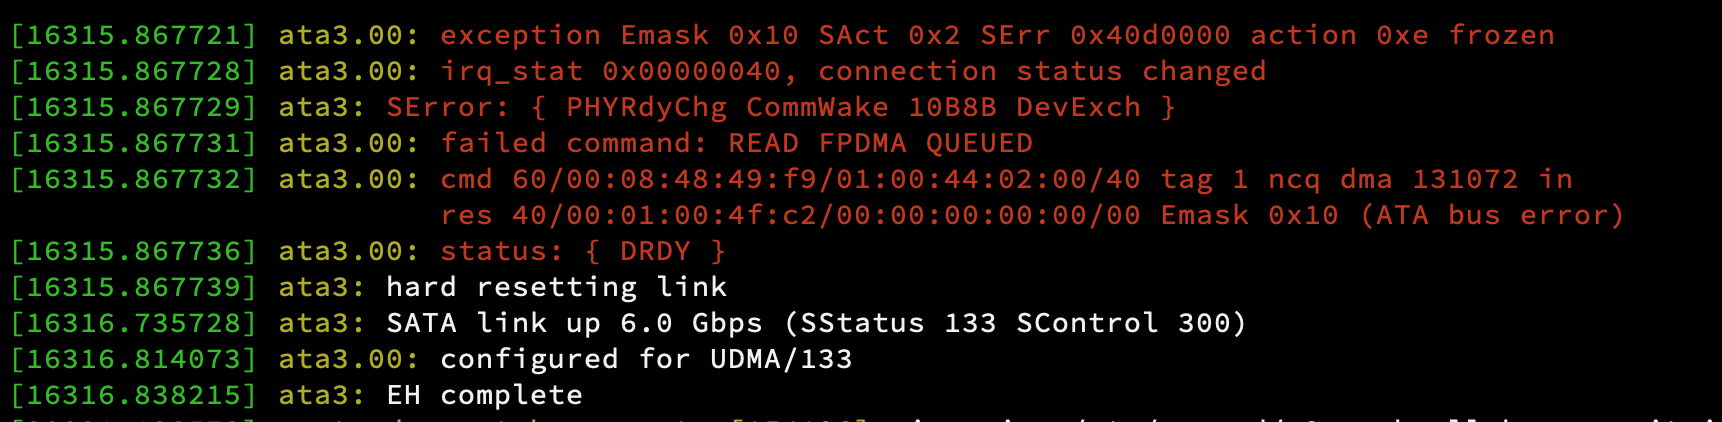Click the 'DRDY' status flag
The width and height of the screenshot is (1722, 422).
(x=655, y=252)
